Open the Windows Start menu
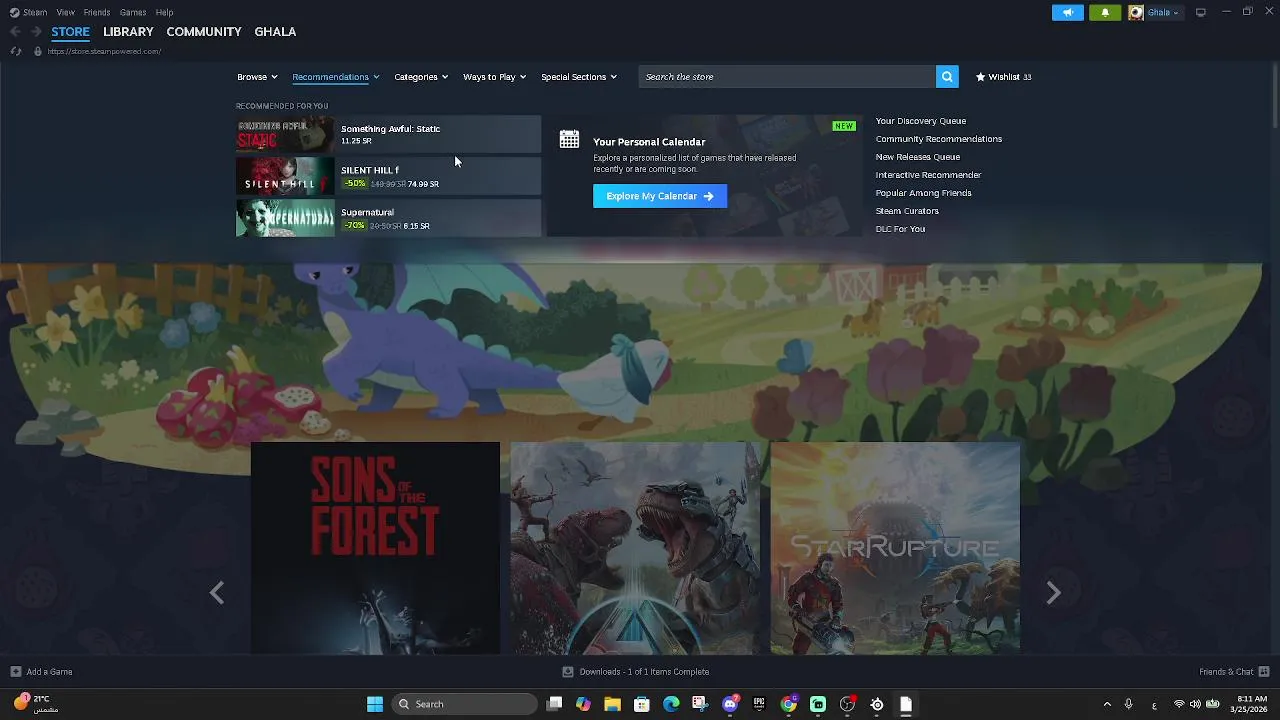Image resolution: width=1280 pixels, height=720 pixels. point(375,704)
